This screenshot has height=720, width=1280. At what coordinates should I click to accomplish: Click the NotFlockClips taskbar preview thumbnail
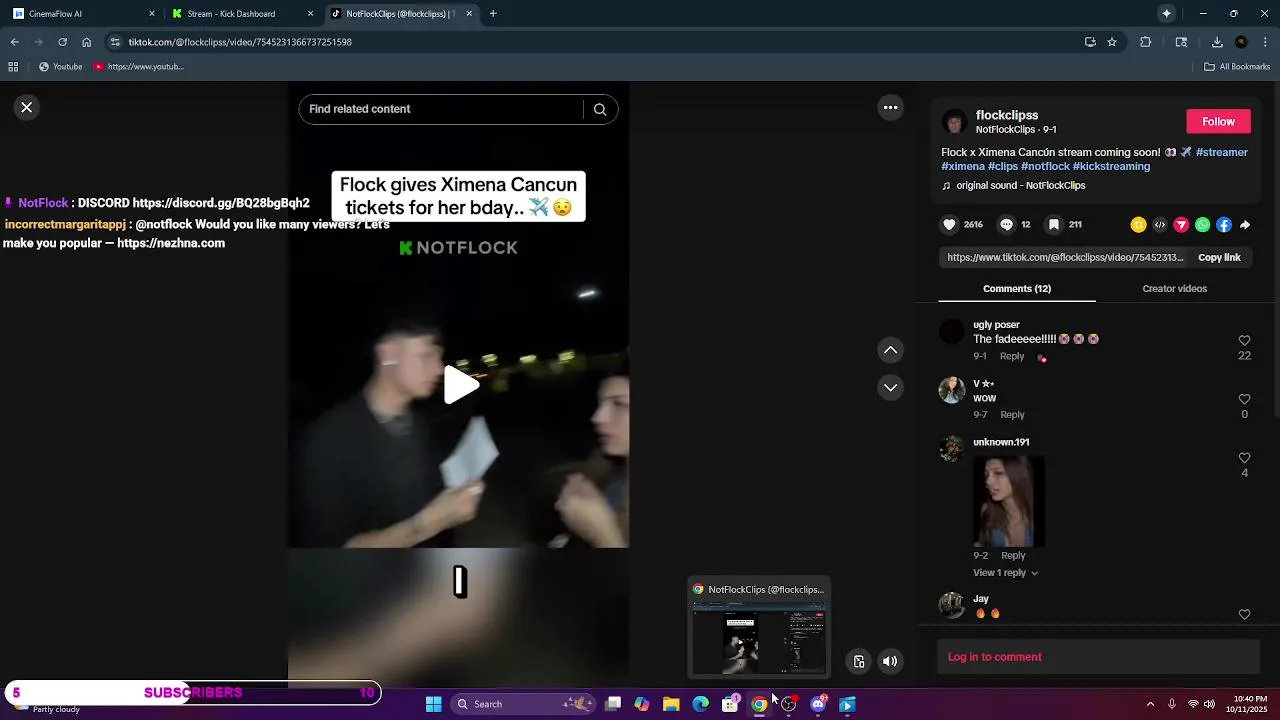(759, 627)
